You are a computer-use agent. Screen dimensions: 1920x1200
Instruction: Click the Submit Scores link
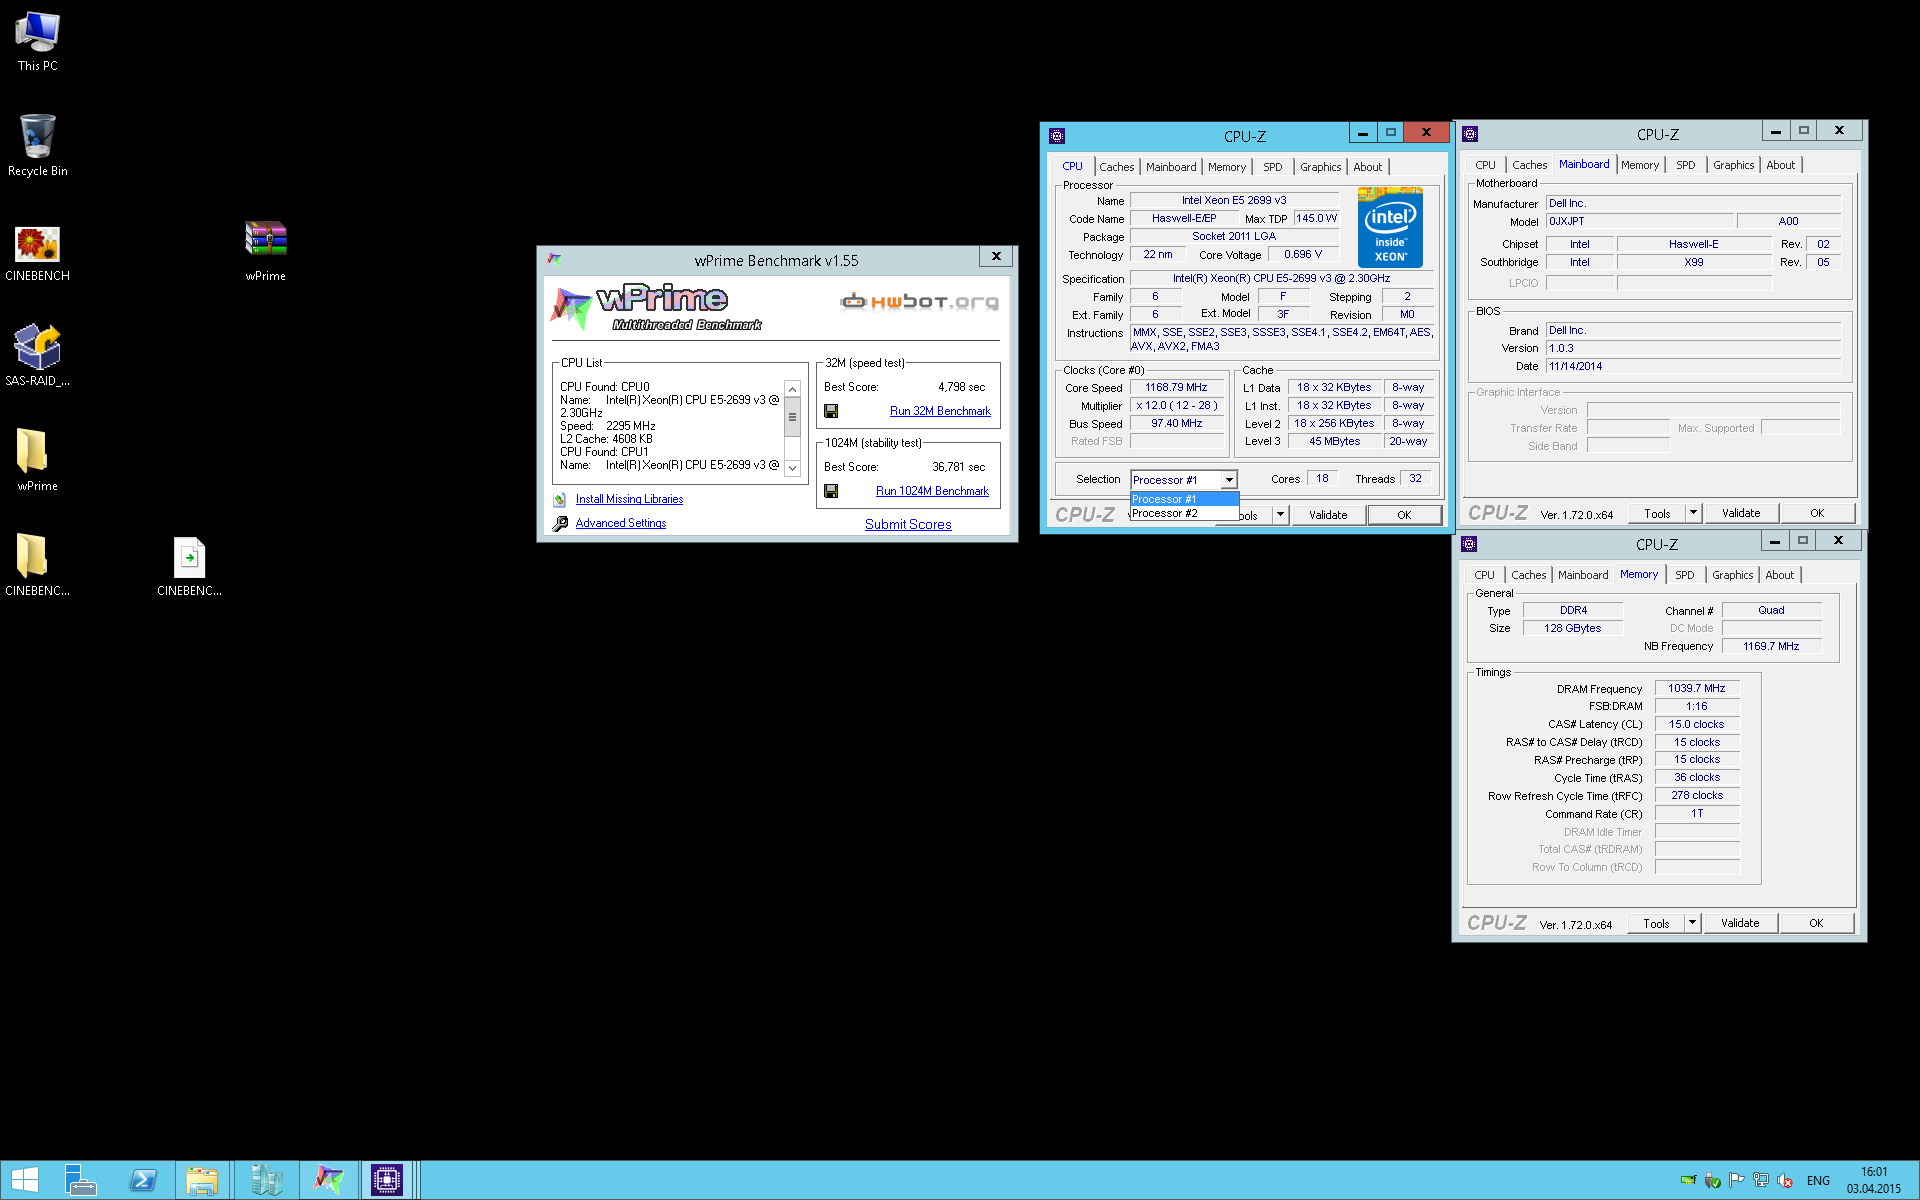(x=908, y=524)
